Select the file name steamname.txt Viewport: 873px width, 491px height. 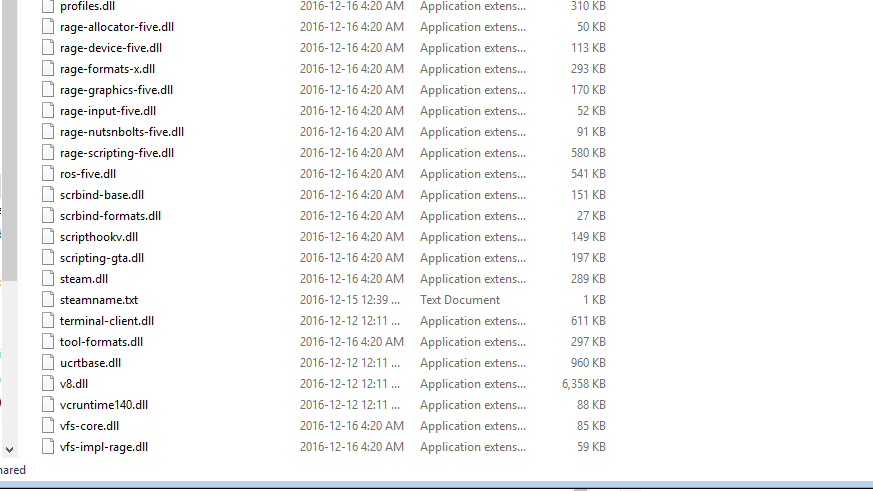[x=99, y=299]
